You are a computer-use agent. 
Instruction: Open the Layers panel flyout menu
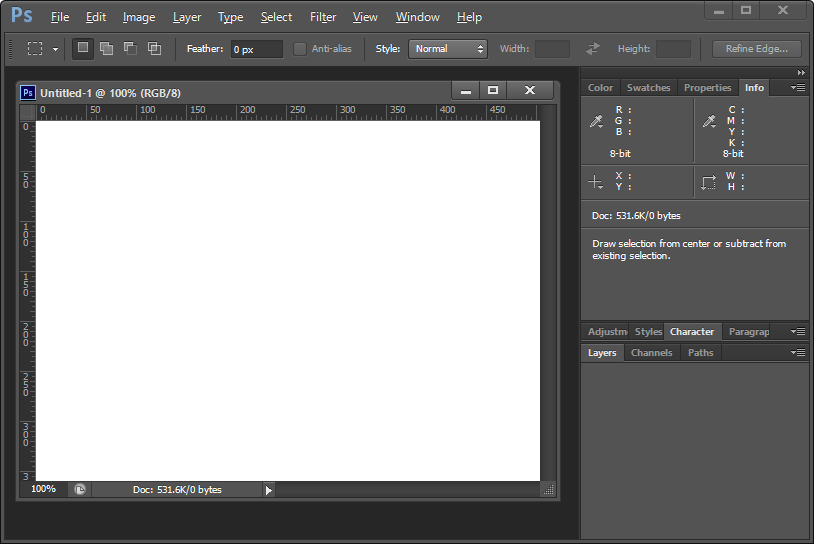pos(798,352)
